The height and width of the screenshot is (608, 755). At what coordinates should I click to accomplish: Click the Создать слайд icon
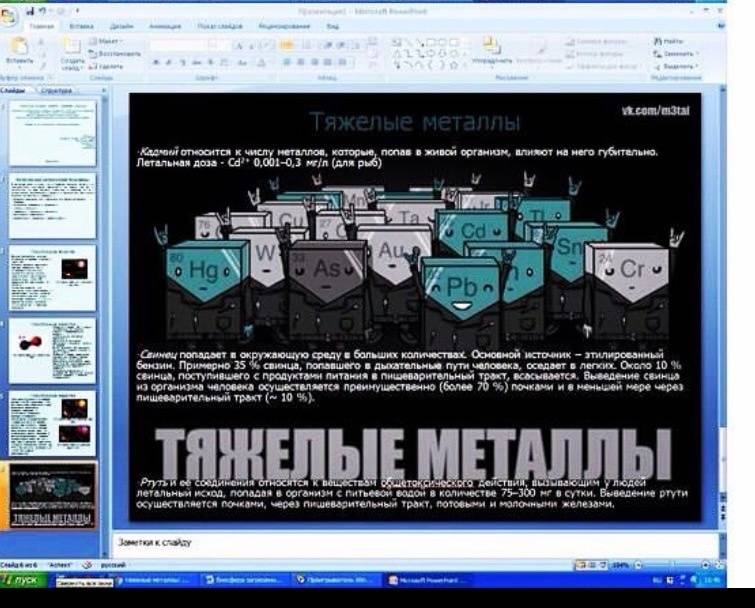pyautogui.click(x=72, y=46)
